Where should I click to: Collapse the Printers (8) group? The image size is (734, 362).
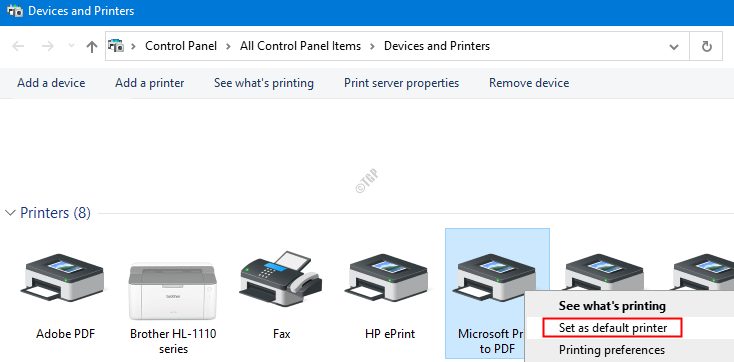click(x=10, y=213)
